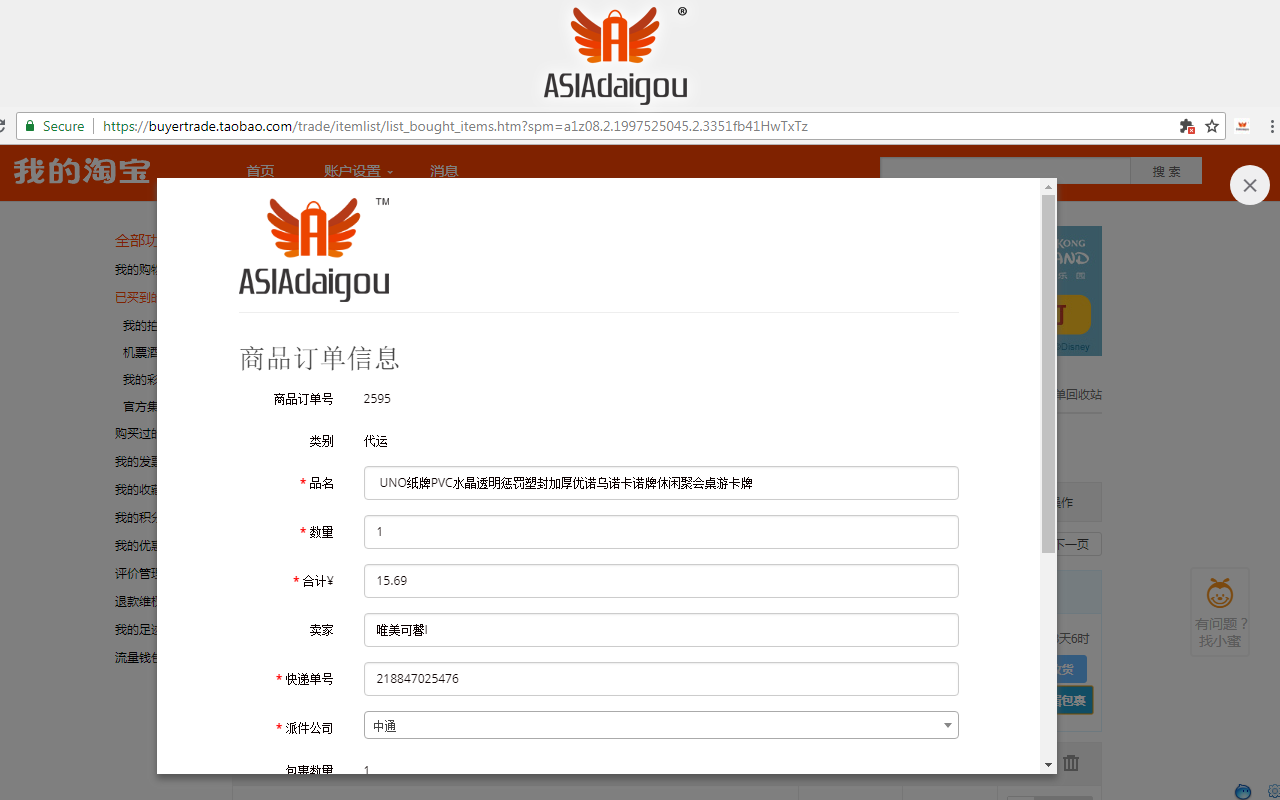1280x800 pixels.
Task: Open the ASIAdaigou browser extension icon
Action: coord(1243,126)
